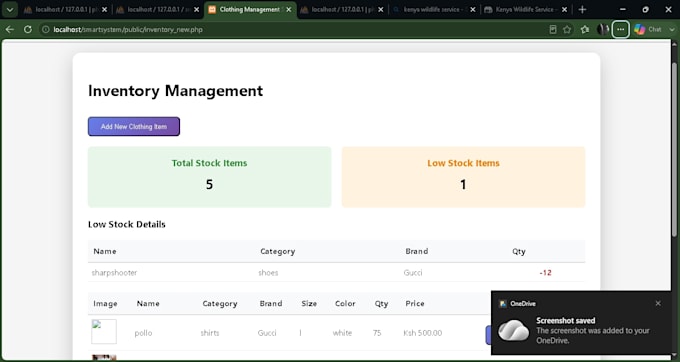Switch to lowercase 'kenya wildlife service' search tab
Viewport: 680px width, 362px height.
[x=435, y=10]
